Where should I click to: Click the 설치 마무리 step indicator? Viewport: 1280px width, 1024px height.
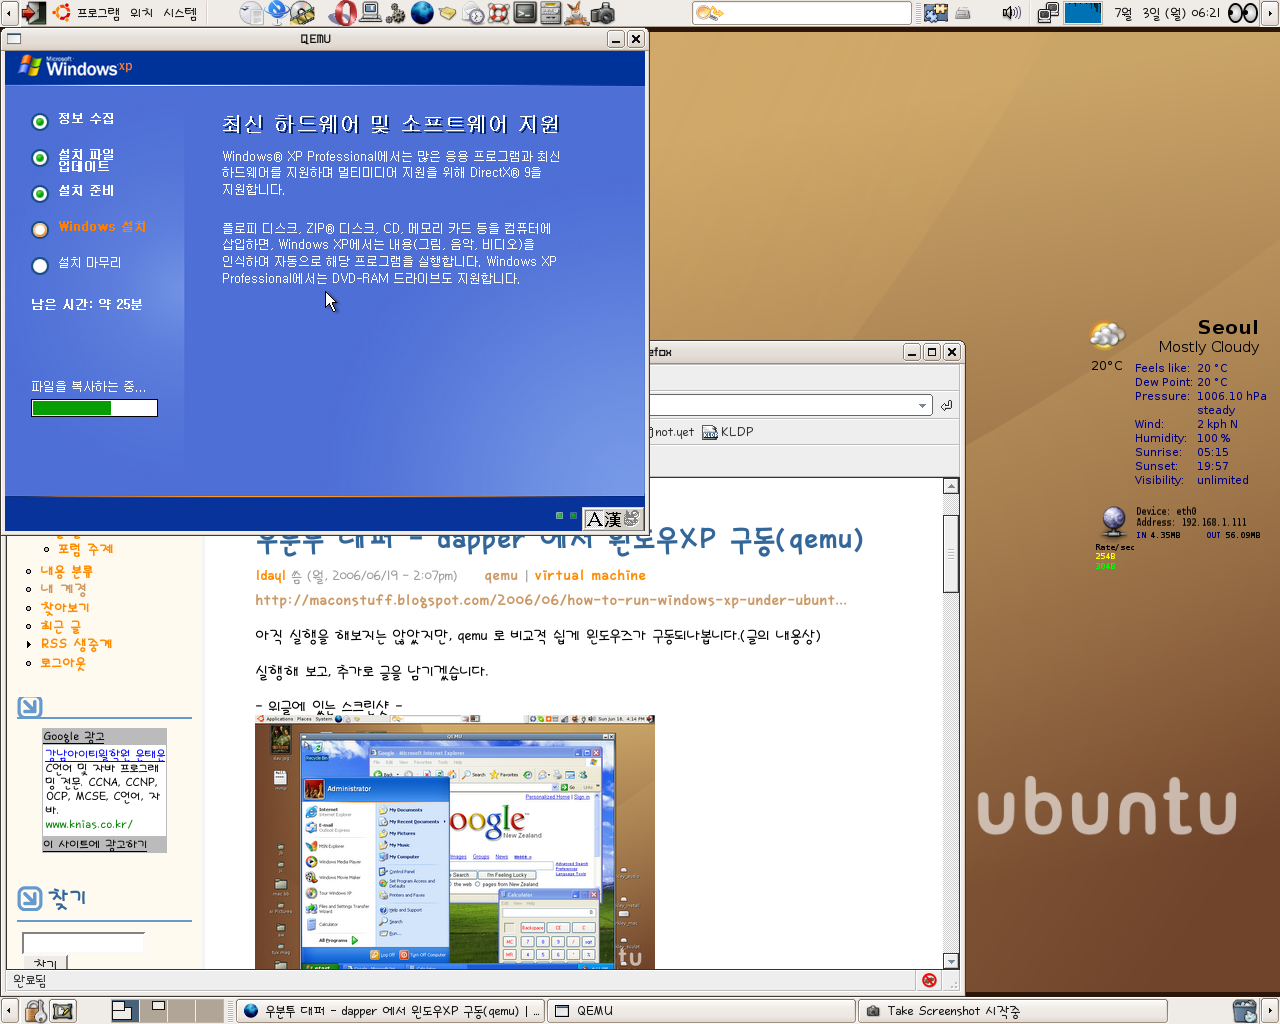pos(40,266)
